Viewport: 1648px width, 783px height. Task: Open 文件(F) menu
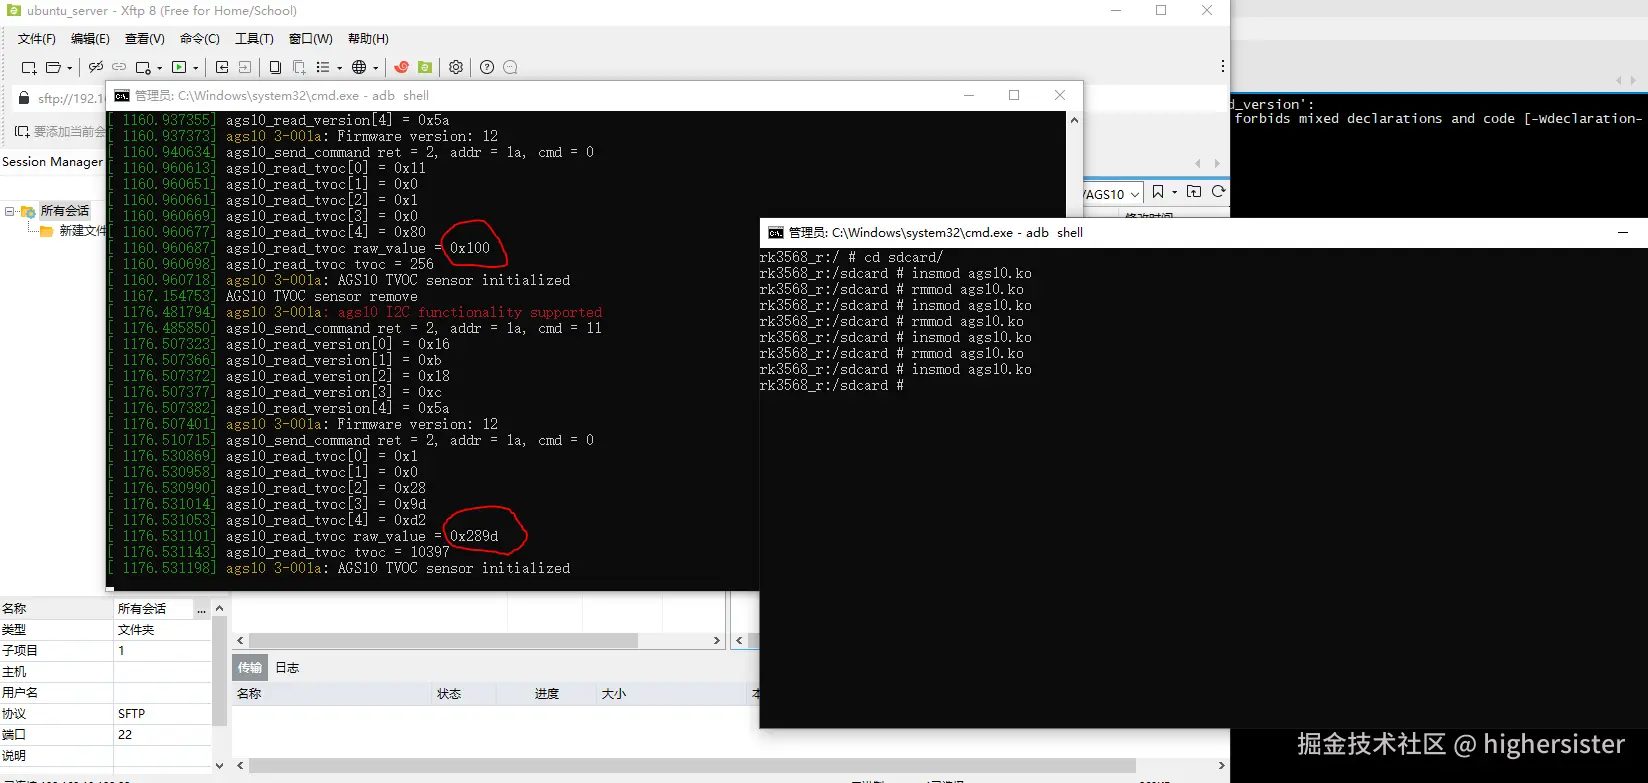click(37, 38)
